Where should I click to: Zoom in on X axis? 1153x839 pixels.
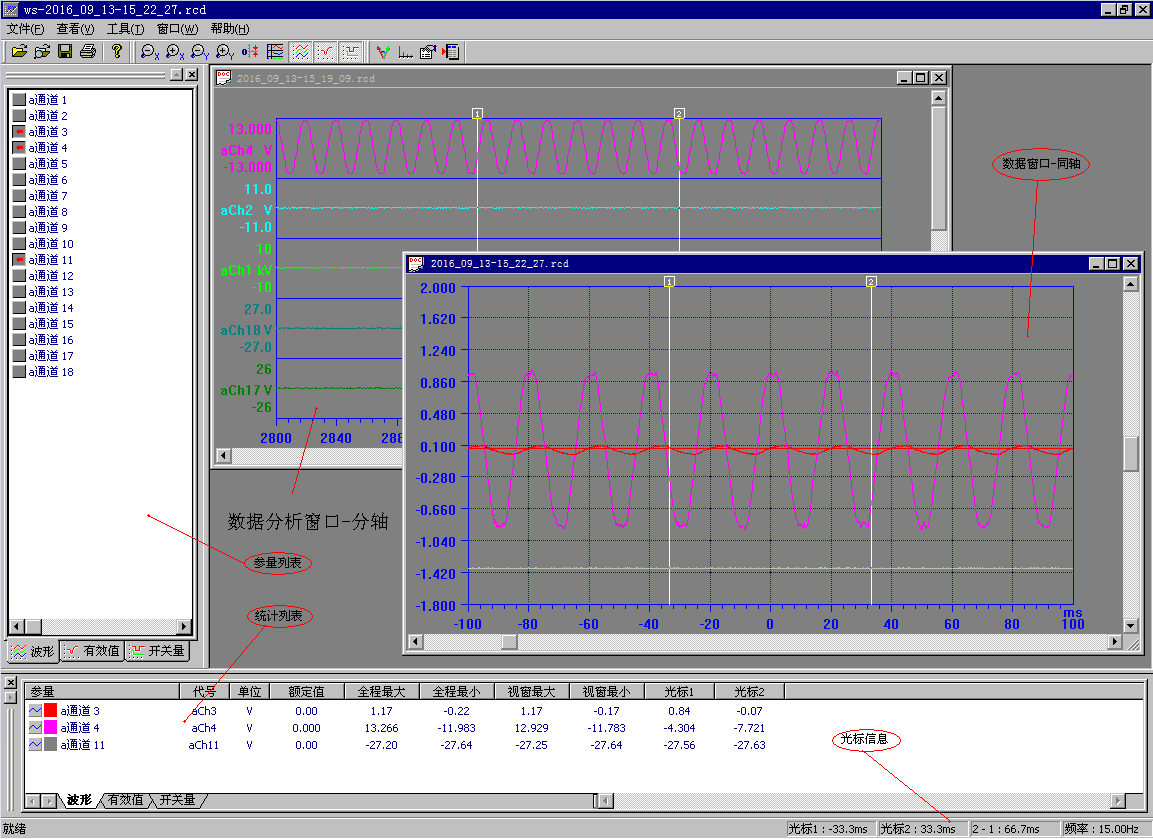point(175,51)
